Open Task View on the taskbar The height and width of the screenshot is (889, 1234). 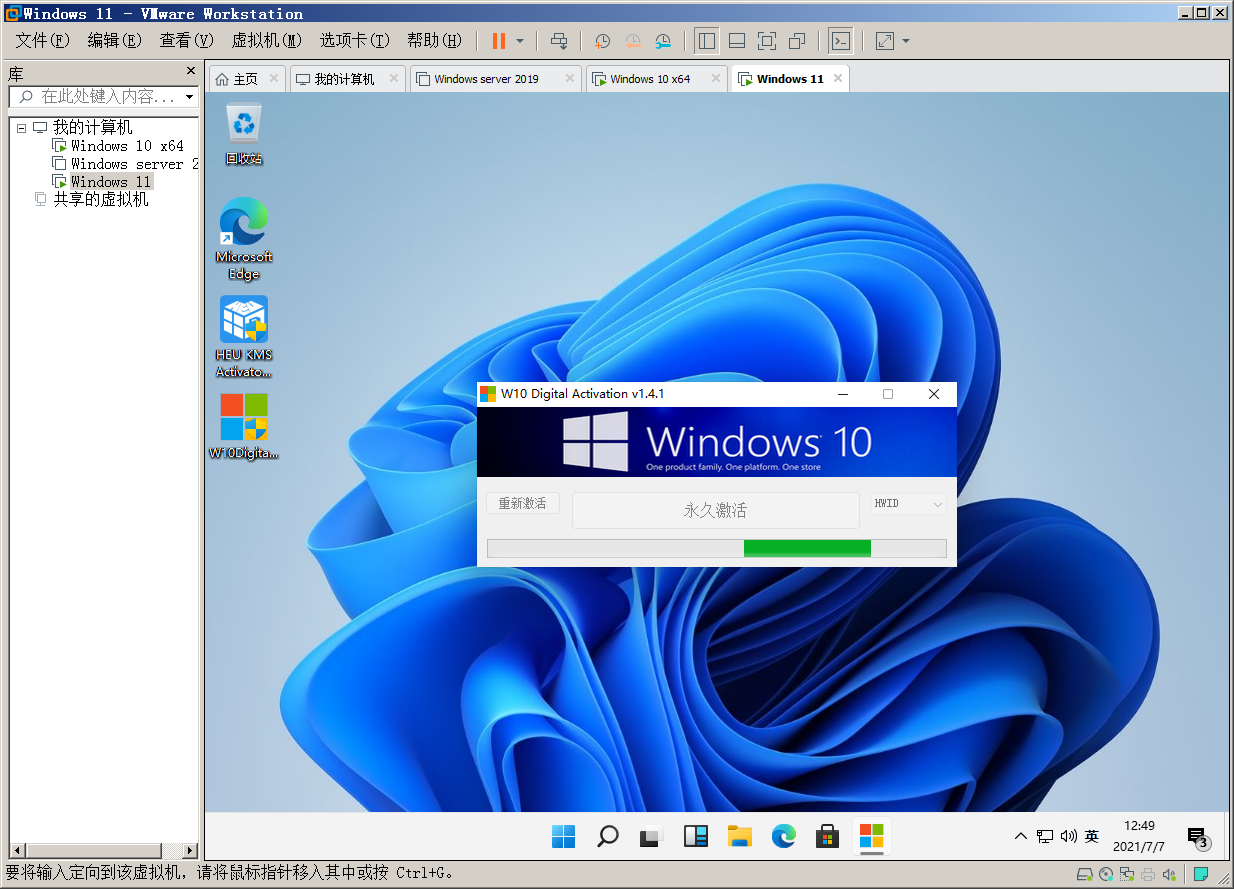[x=652, y=836]
